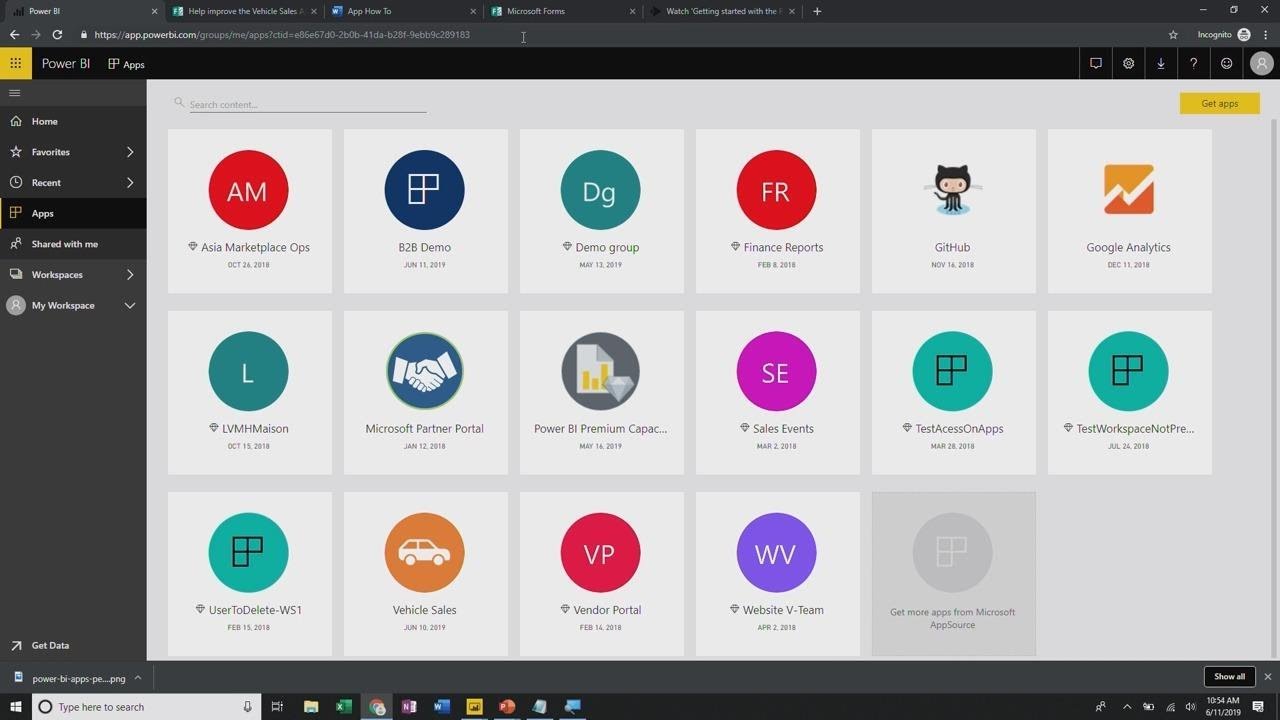Expand the Recent flyout arrow
This screenshot has width=1280, height=720.
coord(130,183)
